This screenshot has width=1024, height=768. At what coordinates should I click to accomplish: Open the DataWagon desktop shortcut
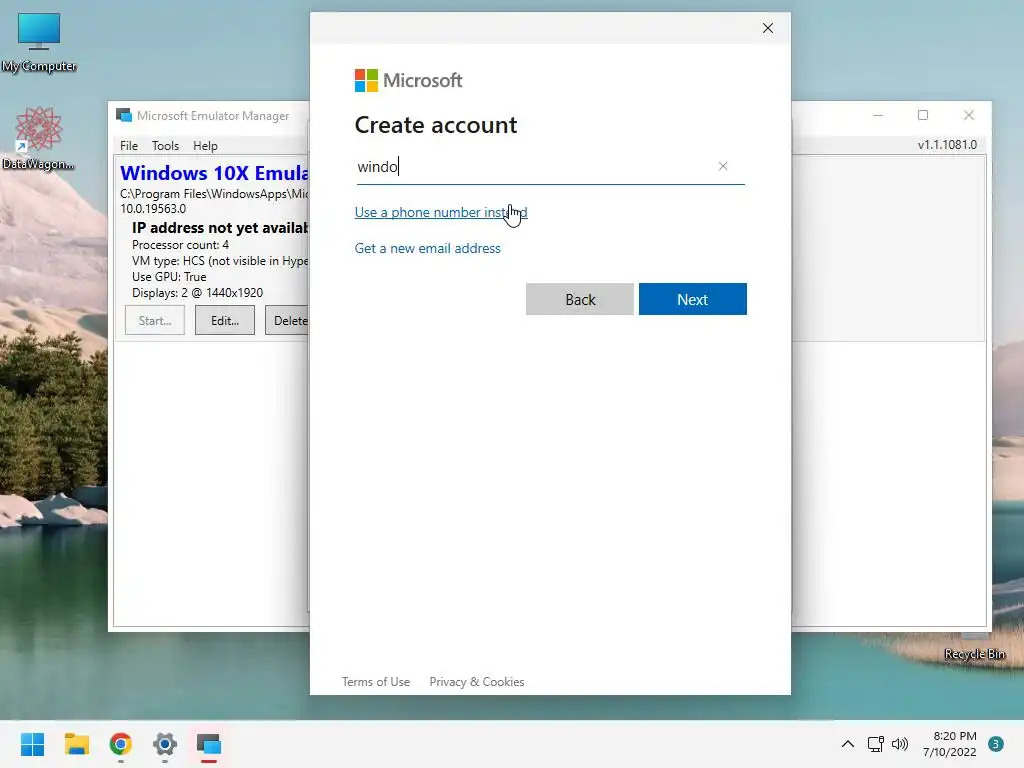38,138
